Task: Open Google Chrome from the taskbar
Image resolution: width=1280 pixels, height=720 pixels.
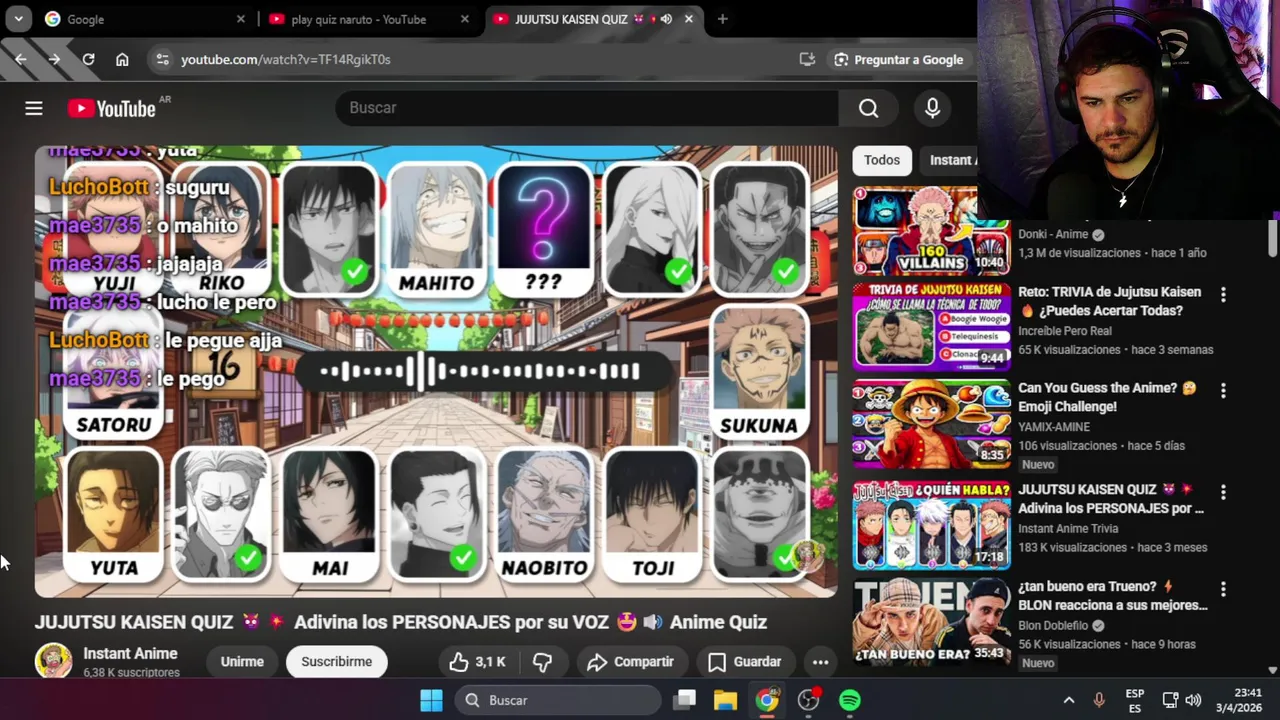Action: click(x=767, y=700)
